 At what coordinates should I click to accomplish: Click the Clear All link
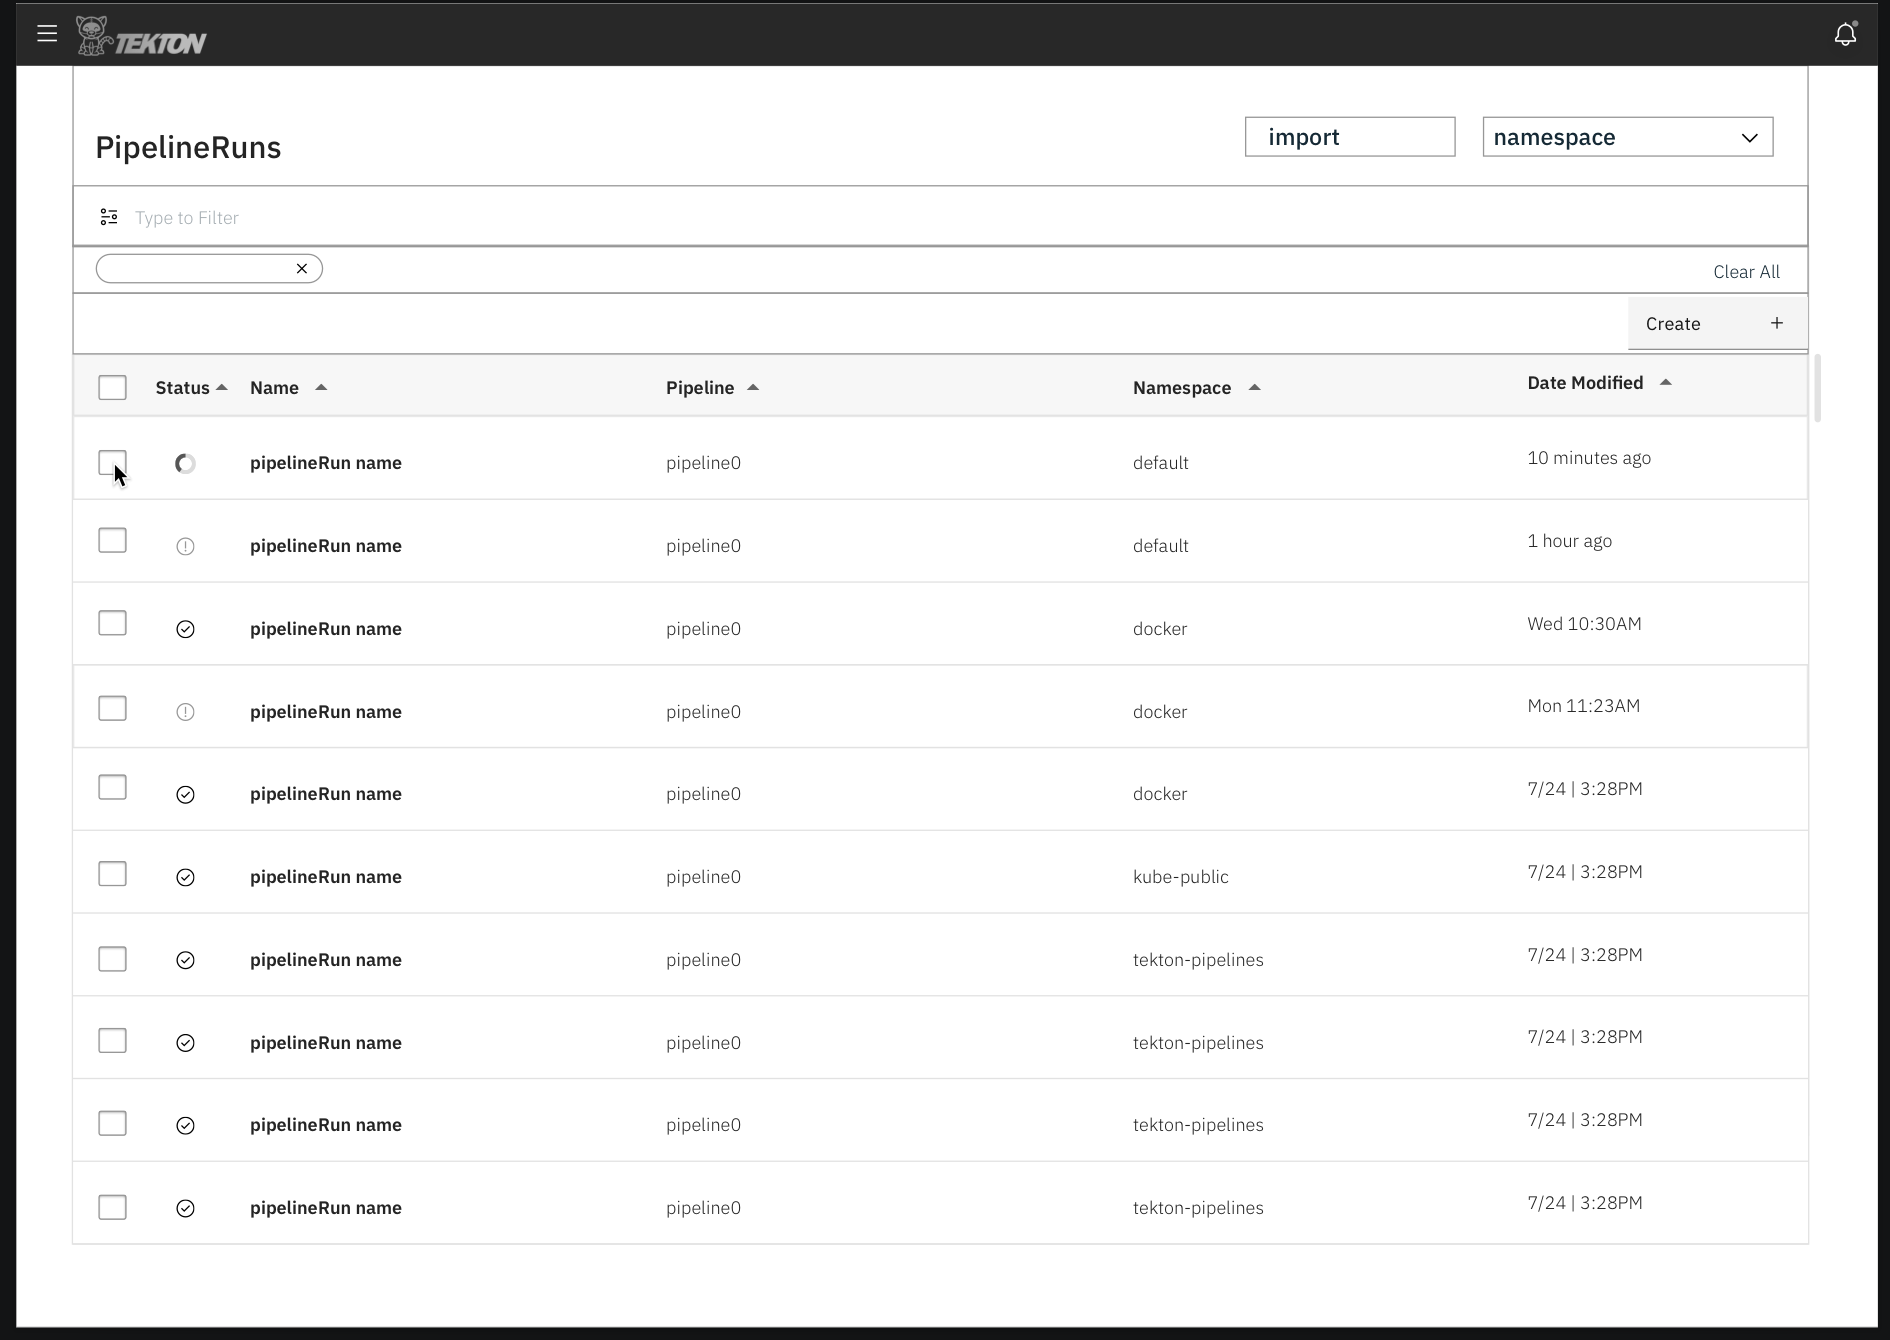tap(1746, 271)
